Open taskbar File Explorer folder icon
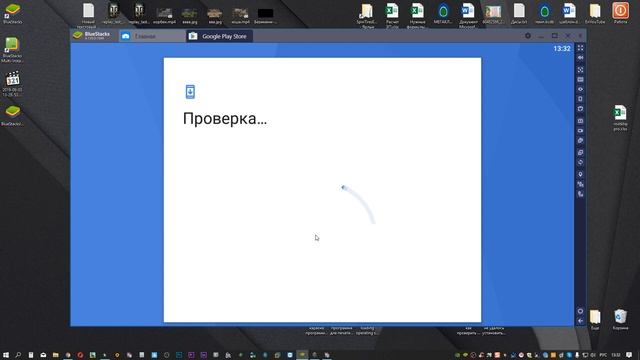 pyautogui.click(x=56, y=355)
